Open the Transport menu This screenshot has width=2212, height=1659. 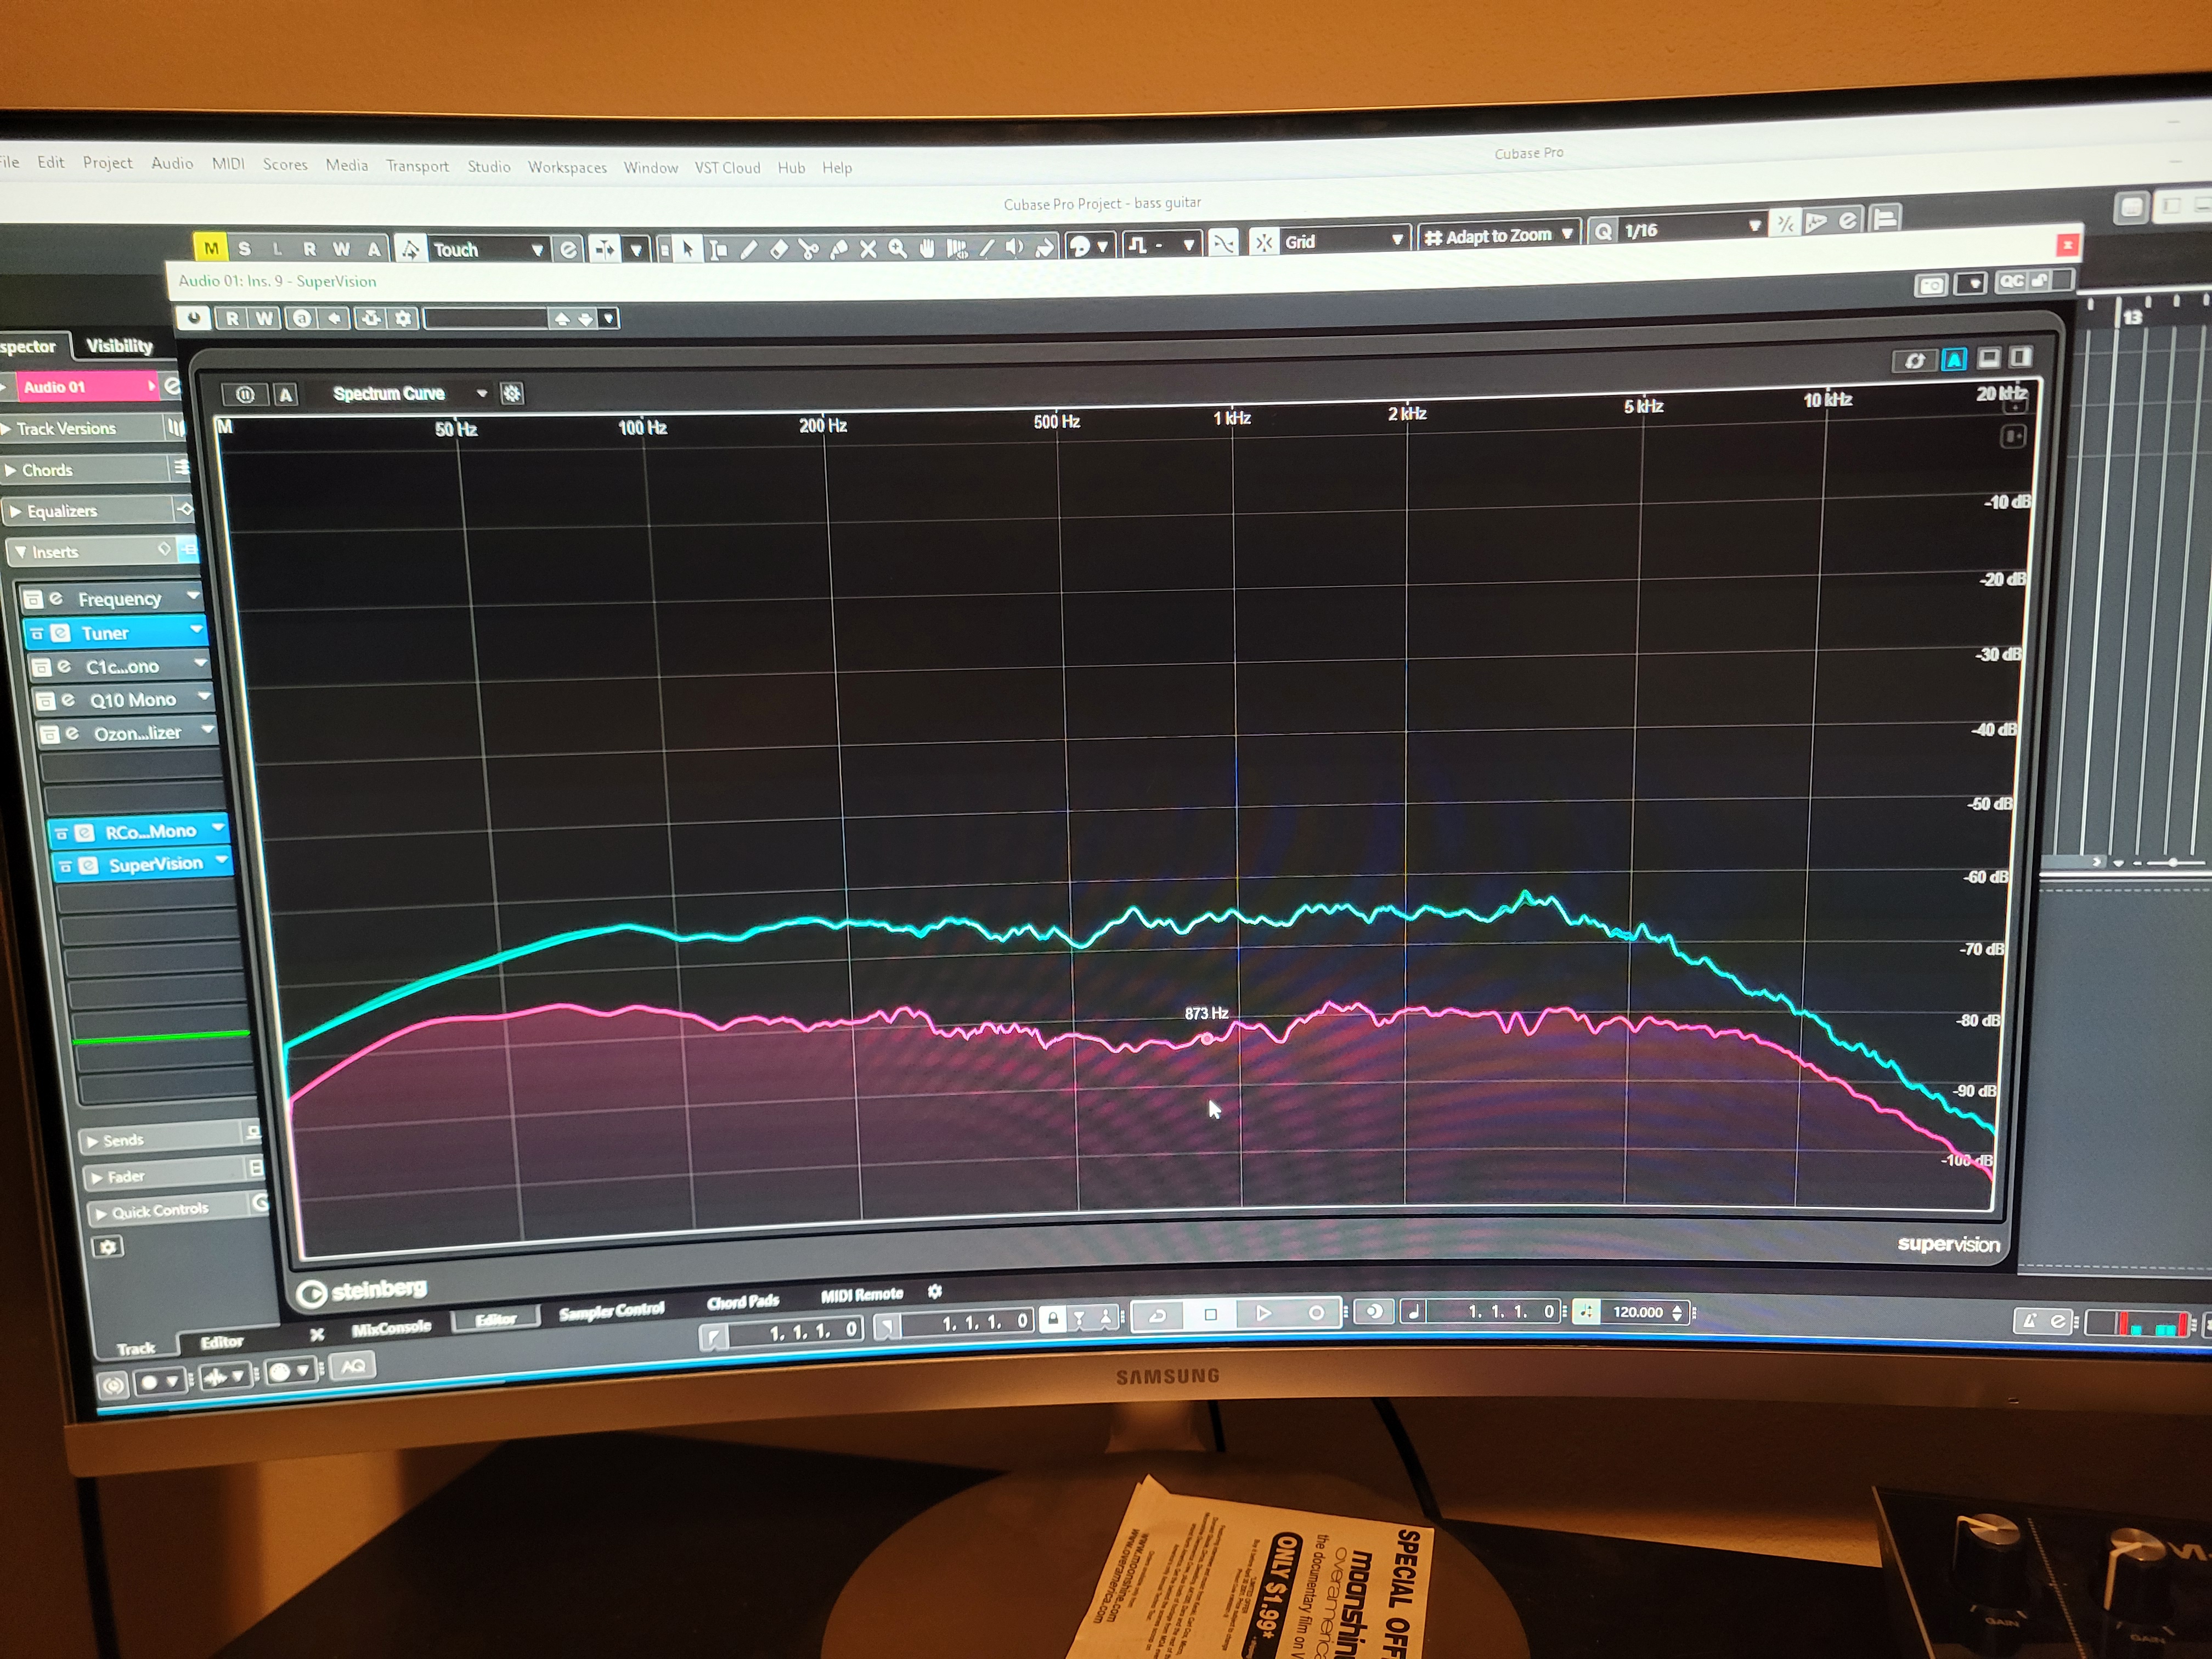[x=417, y=166]
